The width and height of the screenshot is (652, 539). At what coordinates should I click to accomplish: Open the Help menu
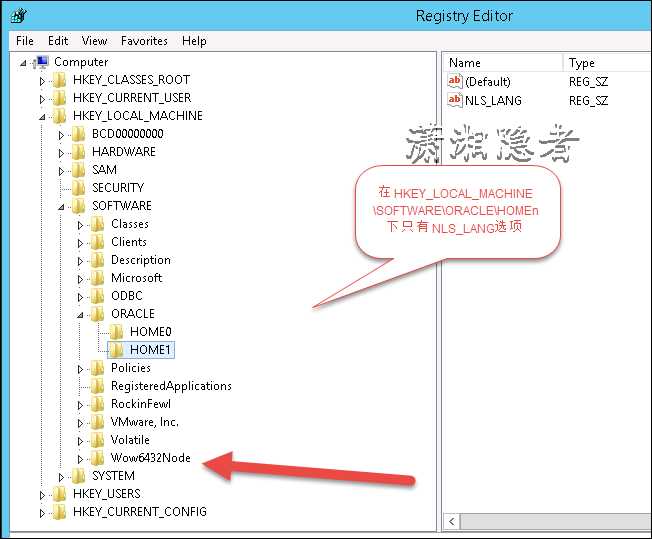(x=194, y=41)
